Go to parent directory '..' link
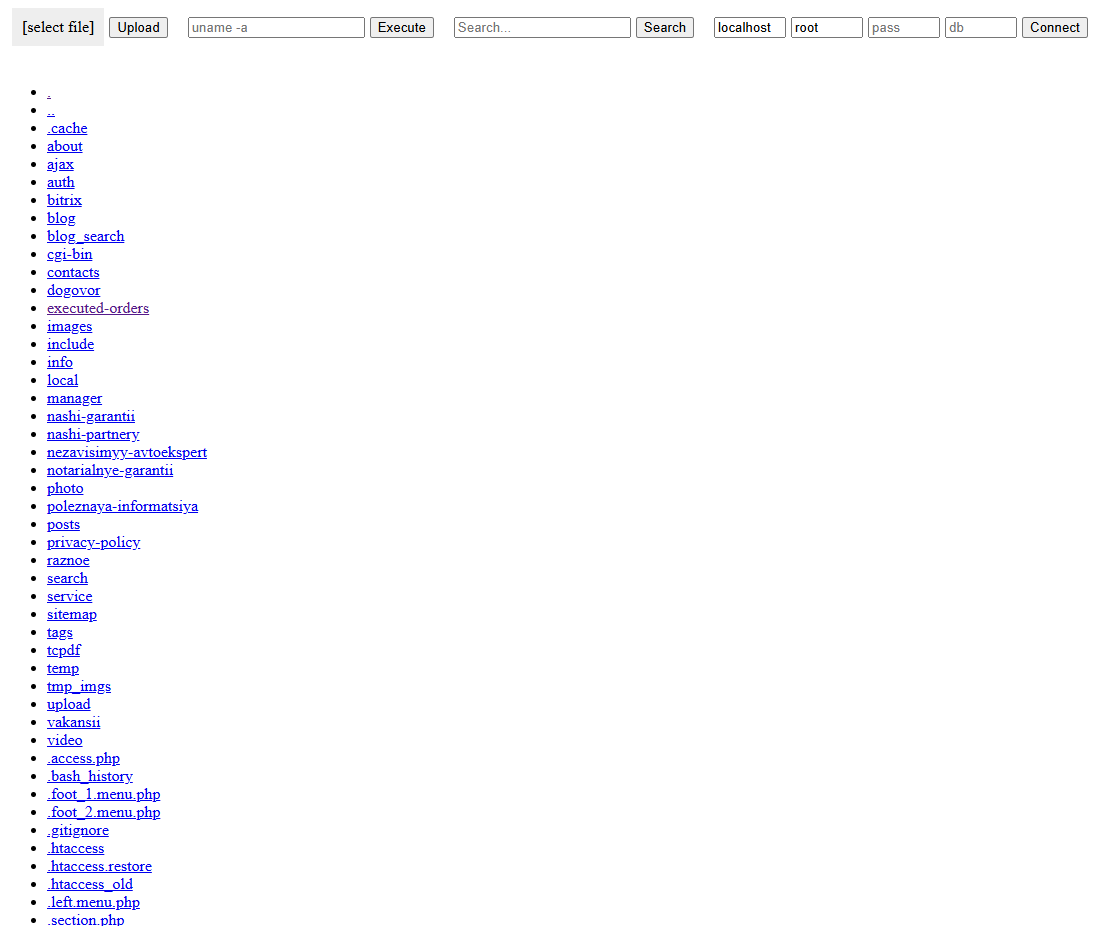1098x926 pixels. (51, 111)
